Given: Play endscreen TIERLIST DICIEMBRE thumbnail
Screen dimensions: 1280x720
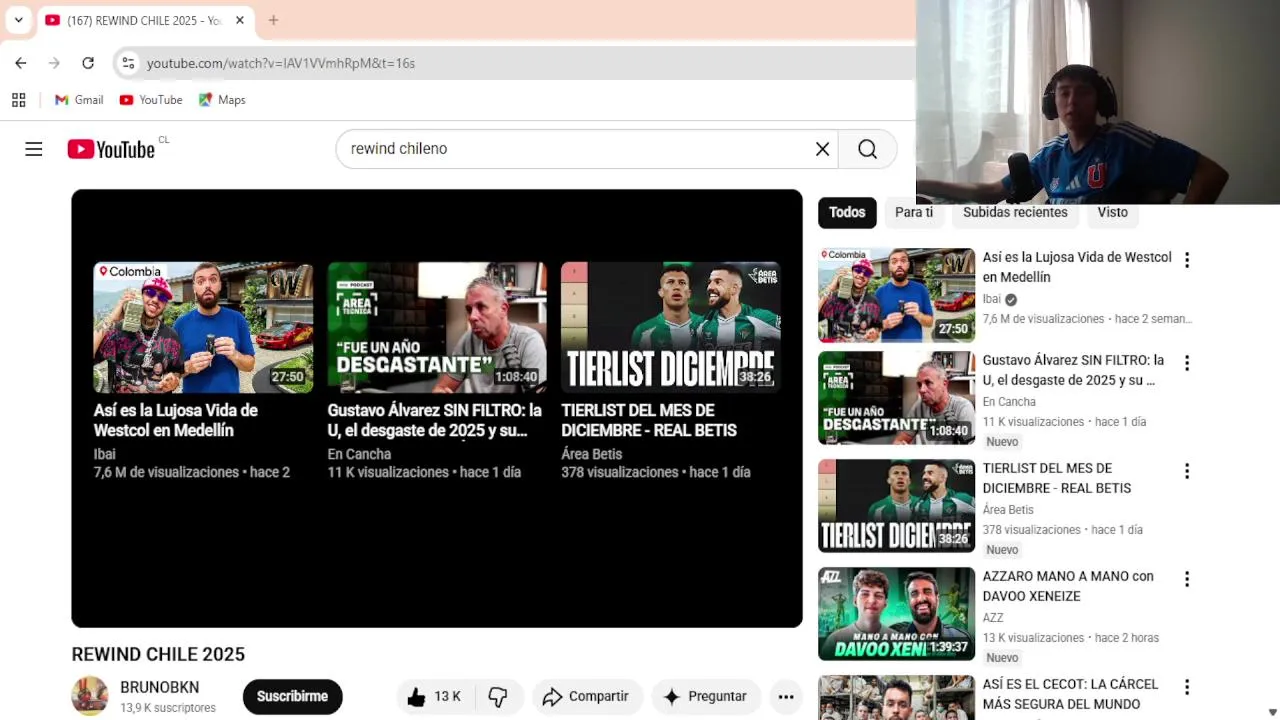Looking at the screenshot, I should coord(671,328).
